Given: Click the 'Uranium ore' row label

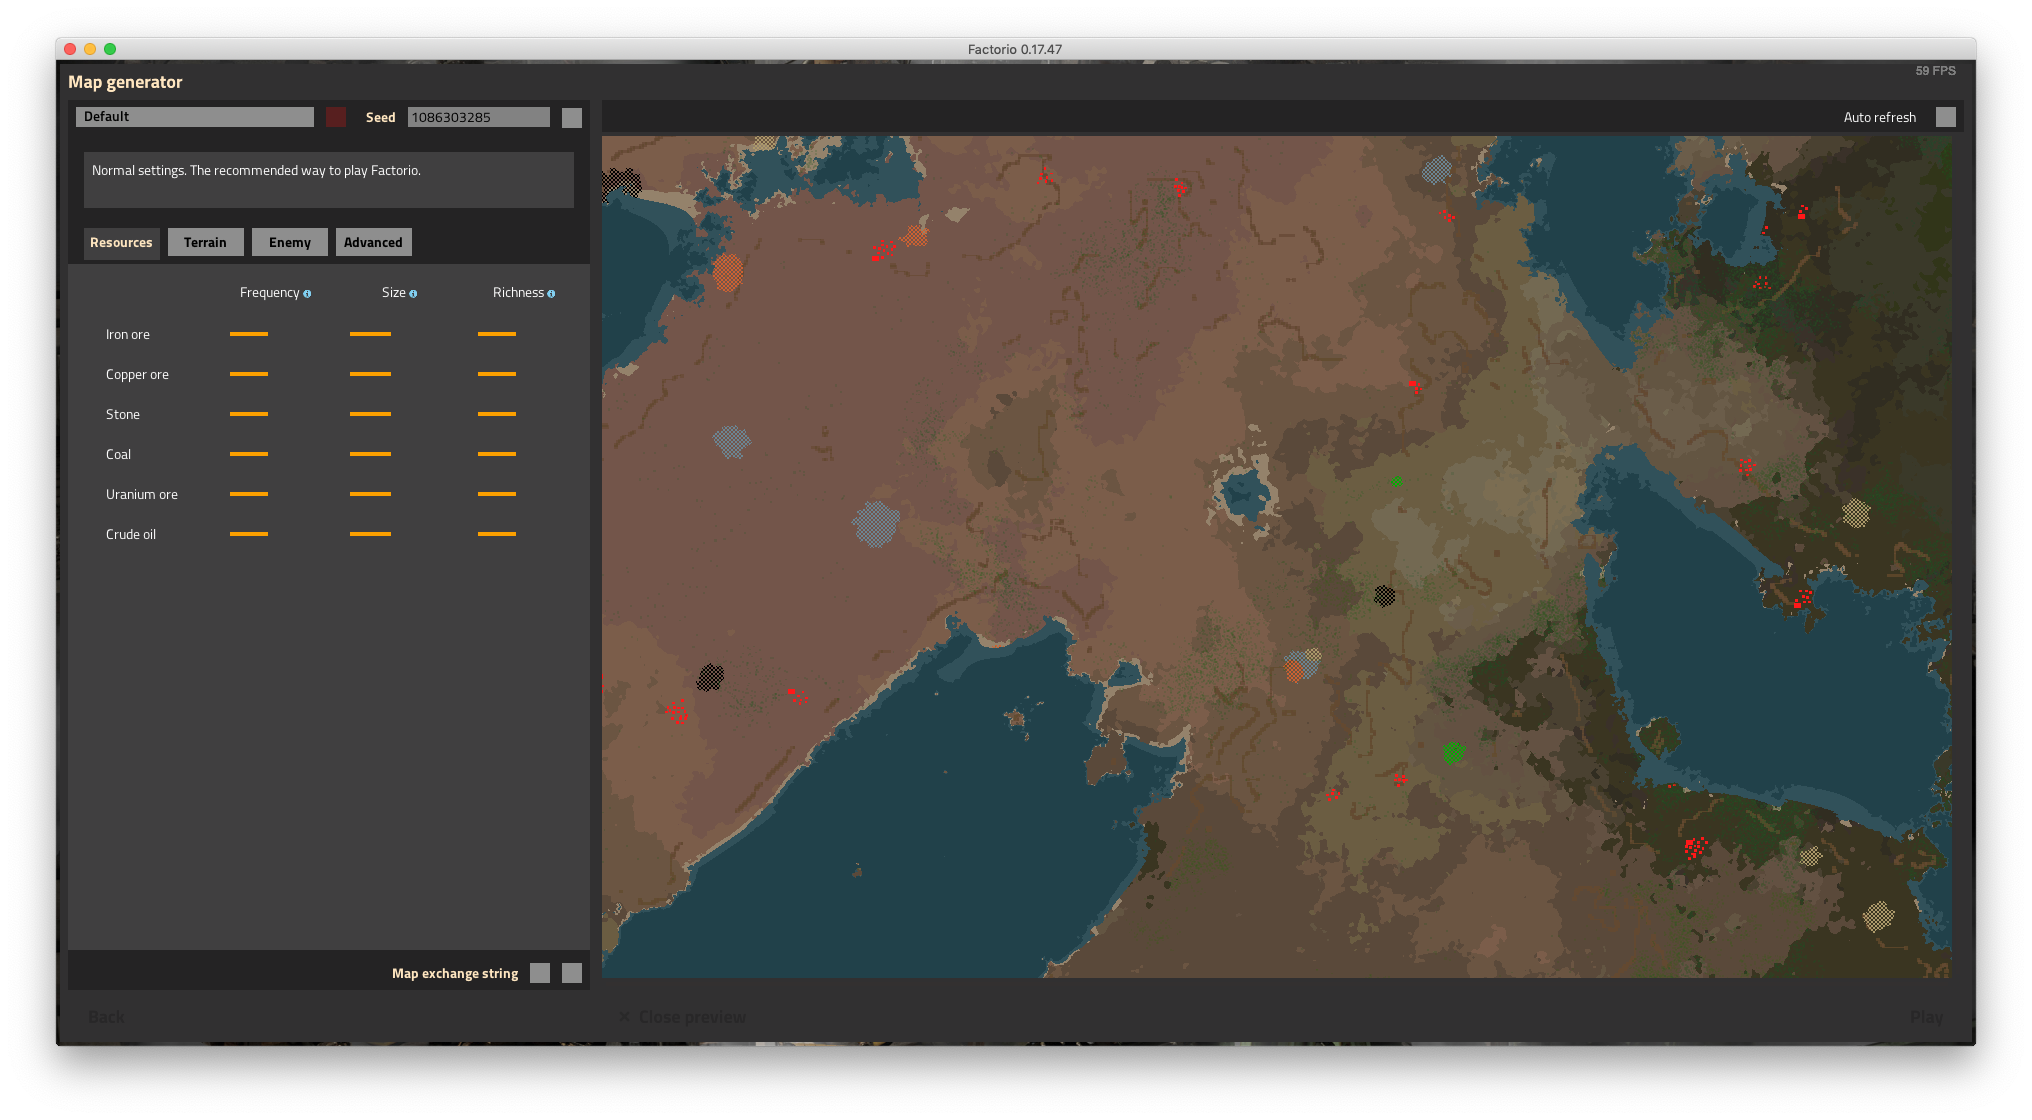Looking at the screenshot, I should click(142, 495).
